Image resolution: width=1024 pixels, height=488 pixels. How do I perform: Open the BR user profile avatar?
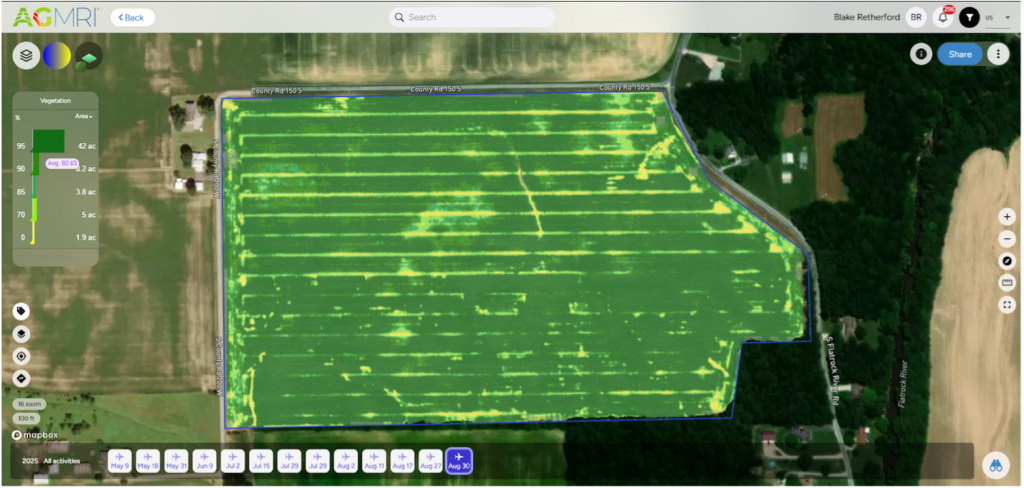(x=916, y=17)
